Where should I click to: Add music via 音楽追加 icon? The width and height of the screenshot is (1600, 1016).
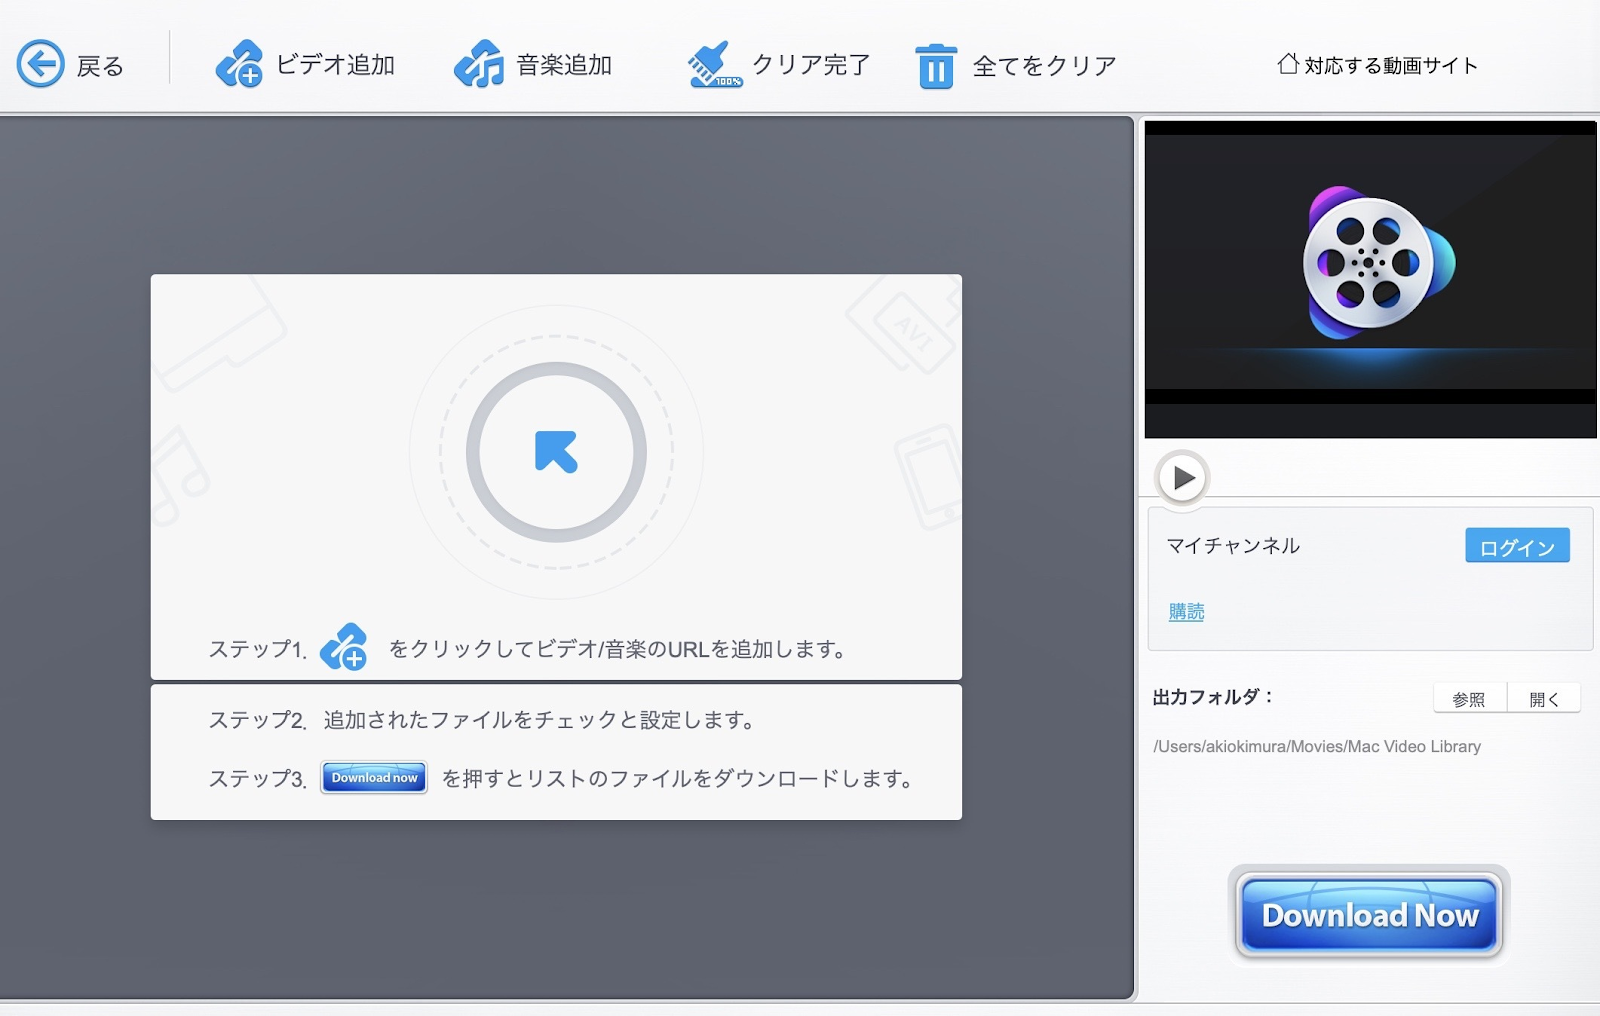coord(479,64)
